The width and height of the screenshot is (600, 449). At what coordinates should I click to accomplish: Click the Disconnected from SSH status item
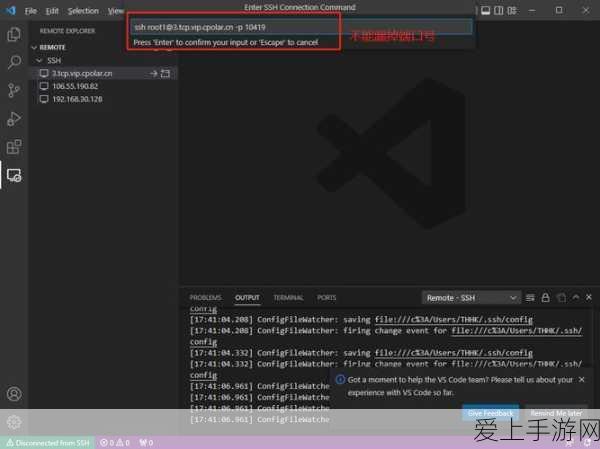point(48,443)
